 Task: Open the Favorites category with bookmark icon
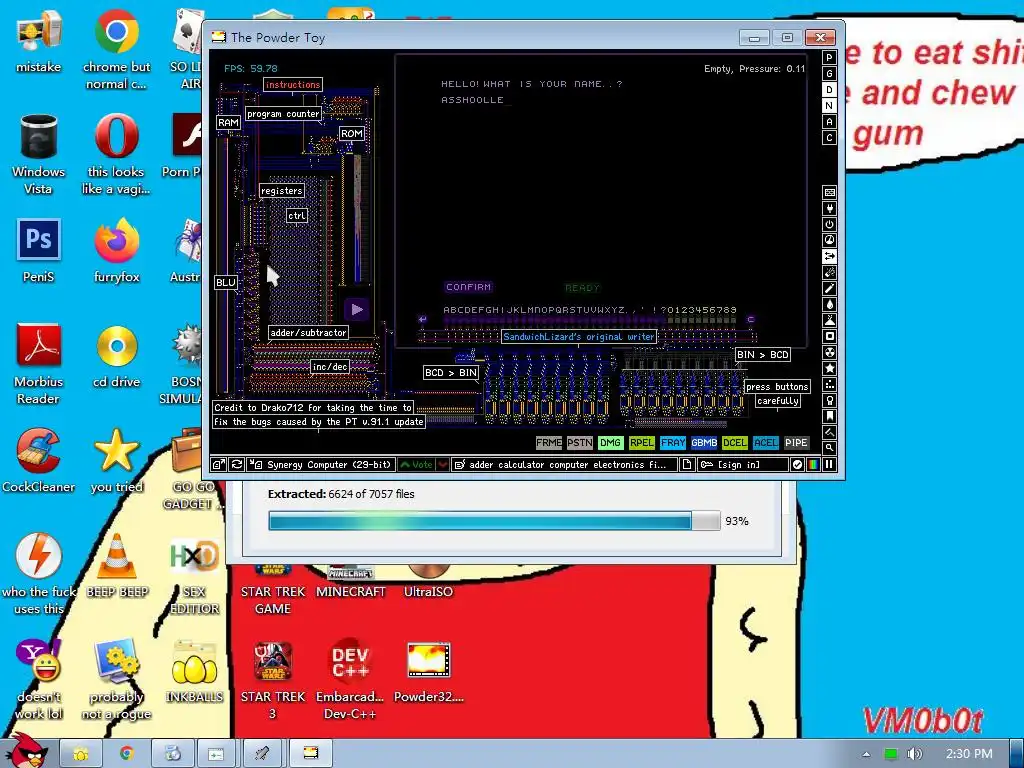pos(829,416)
